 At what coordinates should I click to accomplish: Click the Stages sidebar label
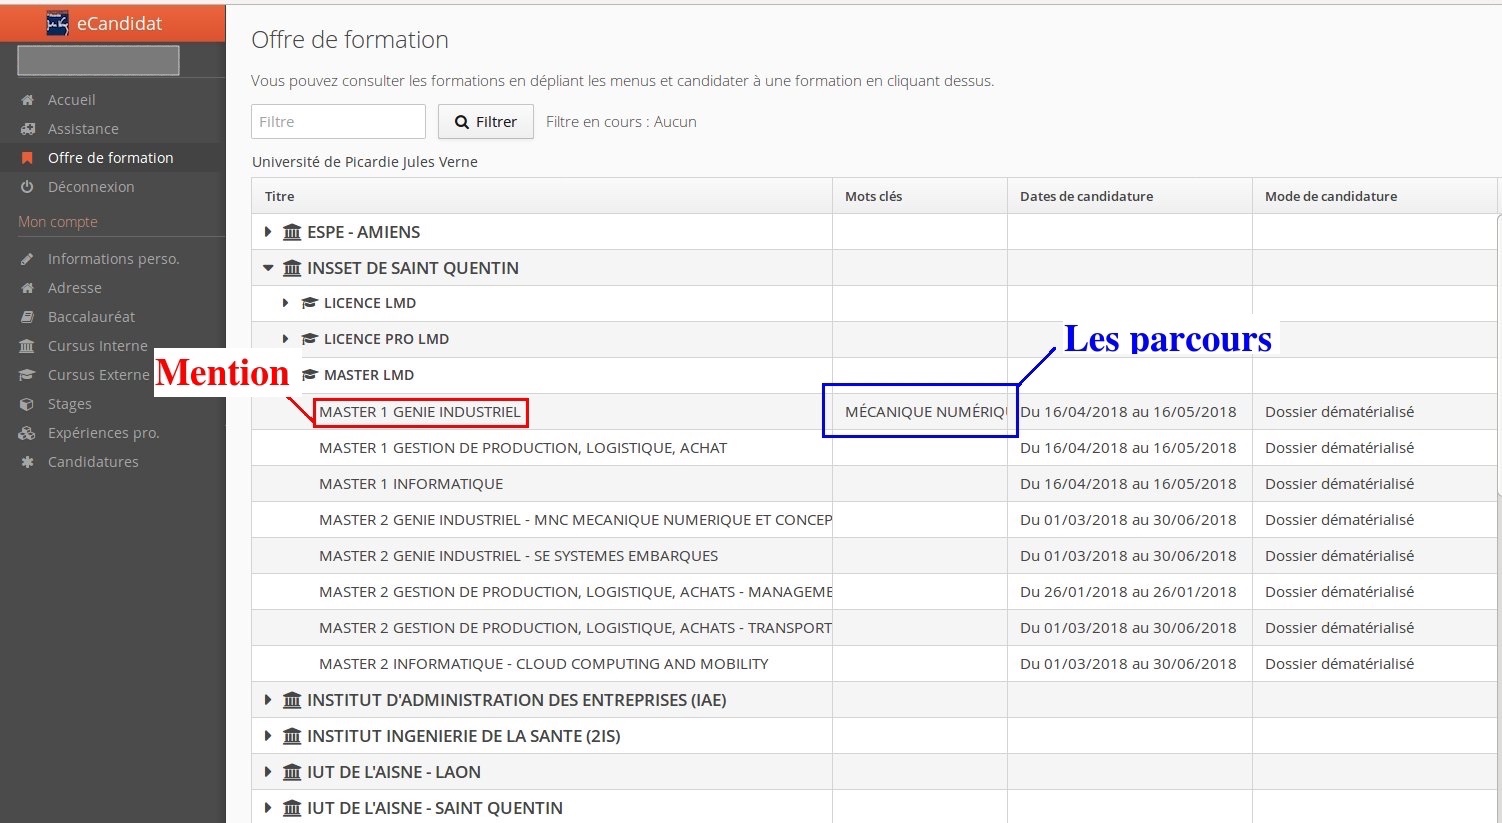70,404
